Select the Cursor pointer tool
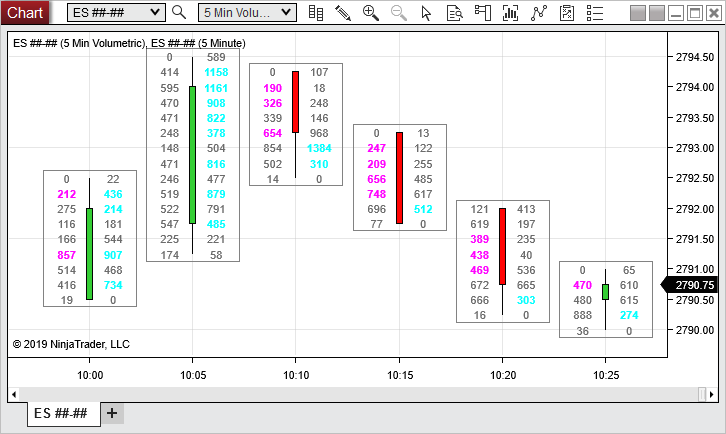This screenshot has height=434, width=726. tap(427, 13)
